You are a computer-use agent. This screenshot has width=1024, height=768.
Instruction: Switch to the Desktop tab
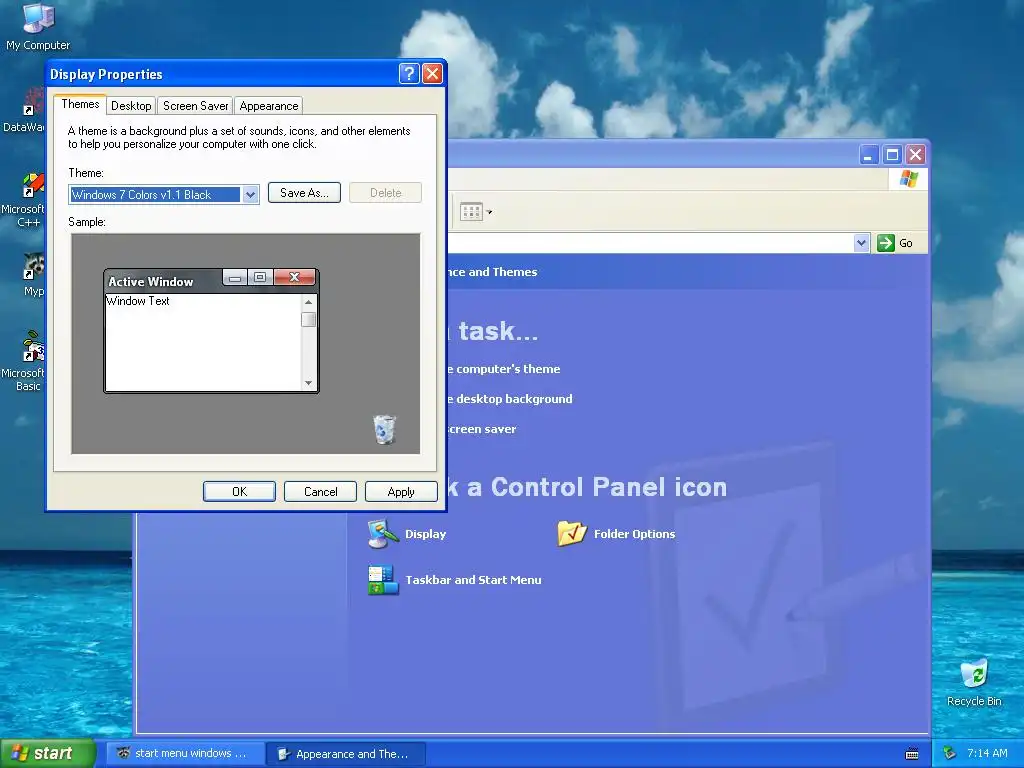(x=131, y=106)
